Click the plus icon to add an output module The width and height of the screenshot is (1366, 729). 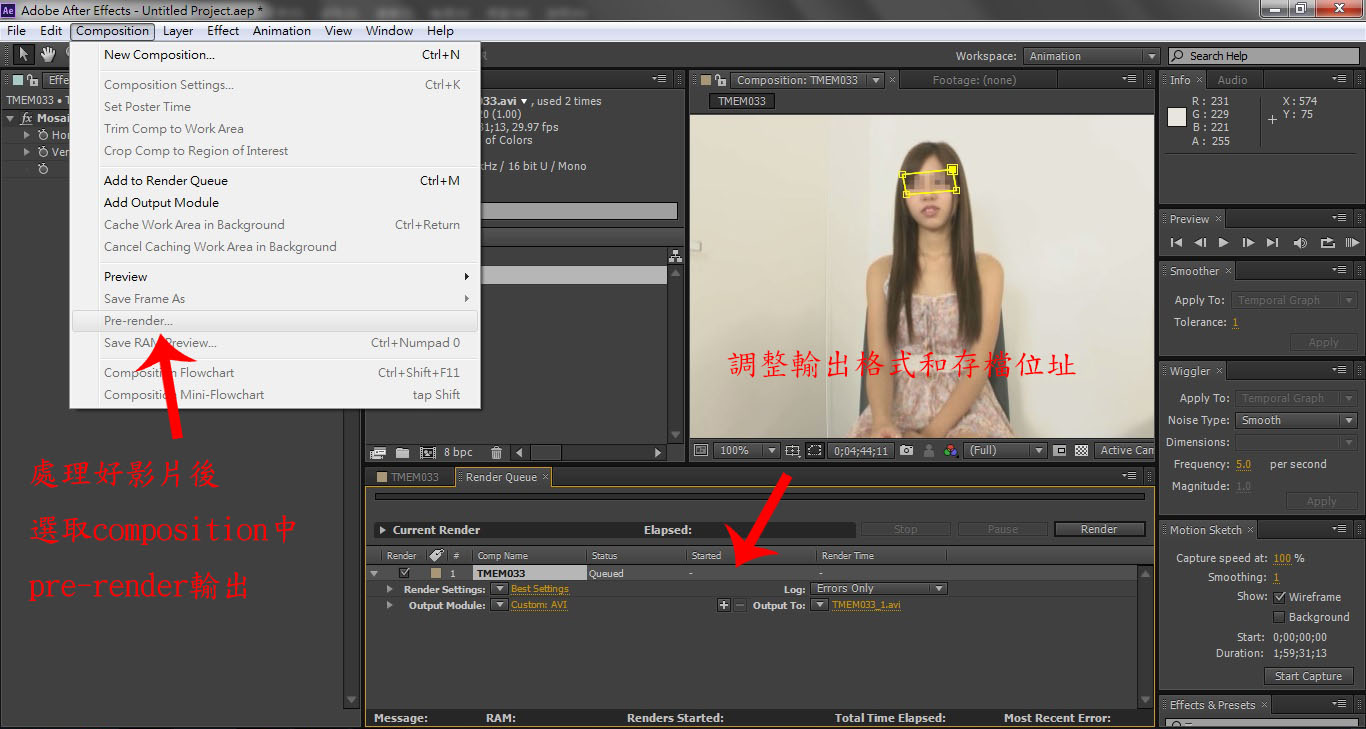(724, 605)
